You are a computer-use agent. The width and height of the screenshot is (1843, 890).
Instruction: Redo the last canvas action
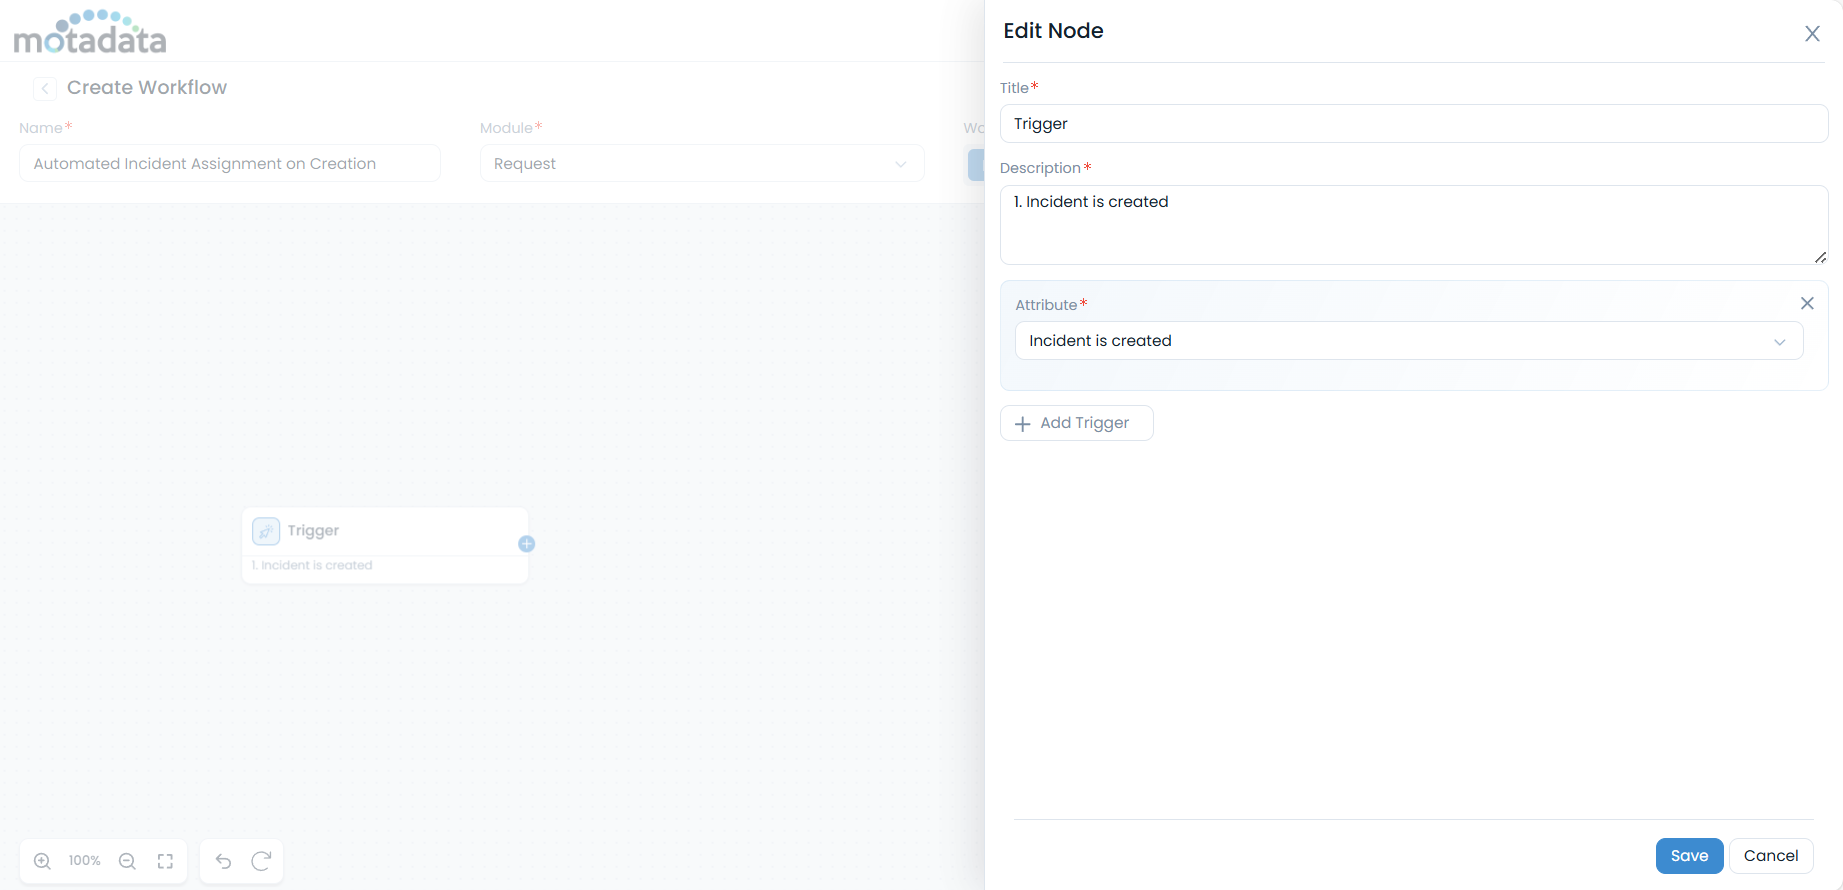261,861
